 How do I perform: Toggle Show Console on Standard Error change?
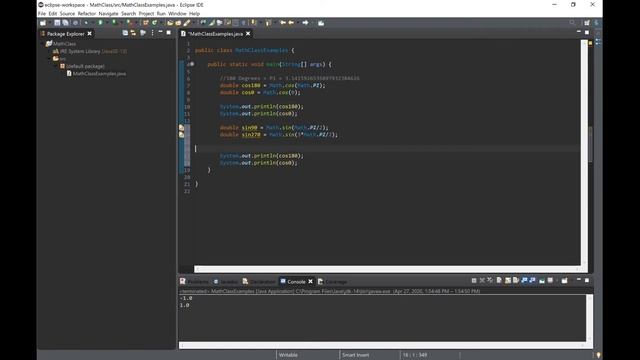click(533, 280)
